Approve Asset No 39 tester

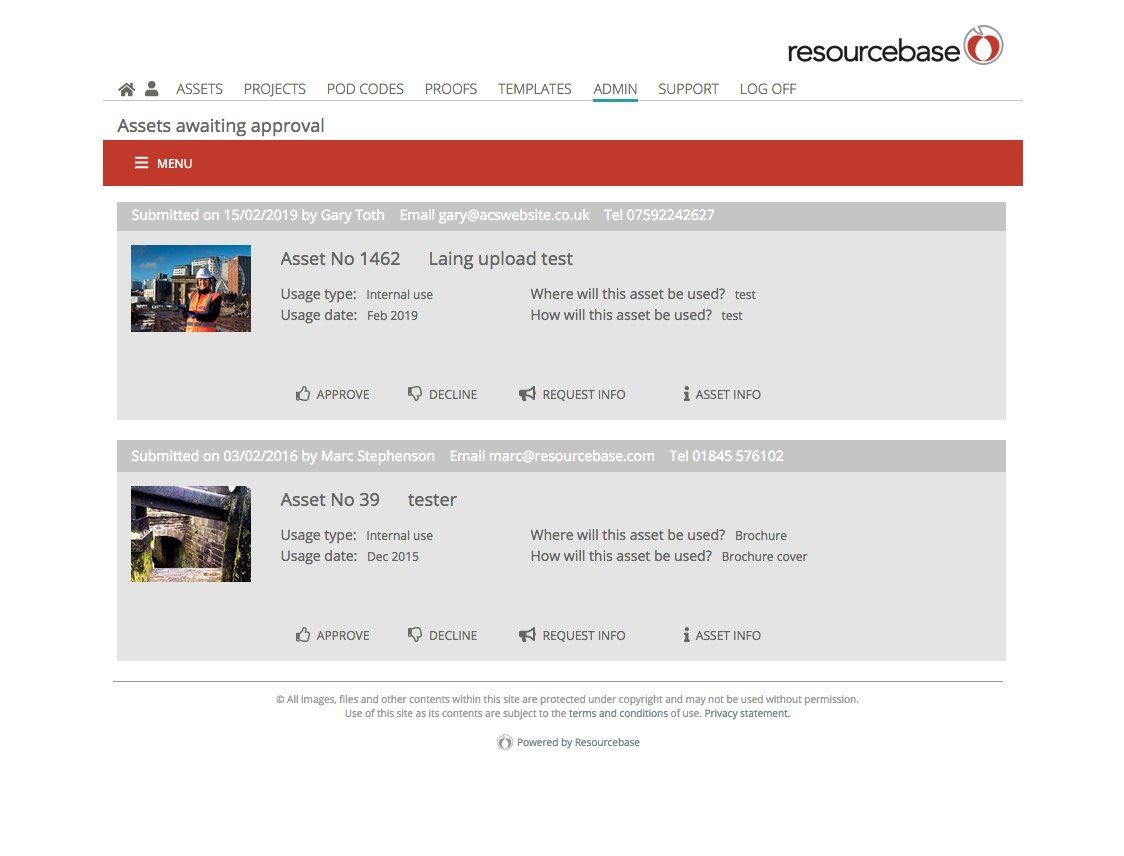click(x=333, y=635)
